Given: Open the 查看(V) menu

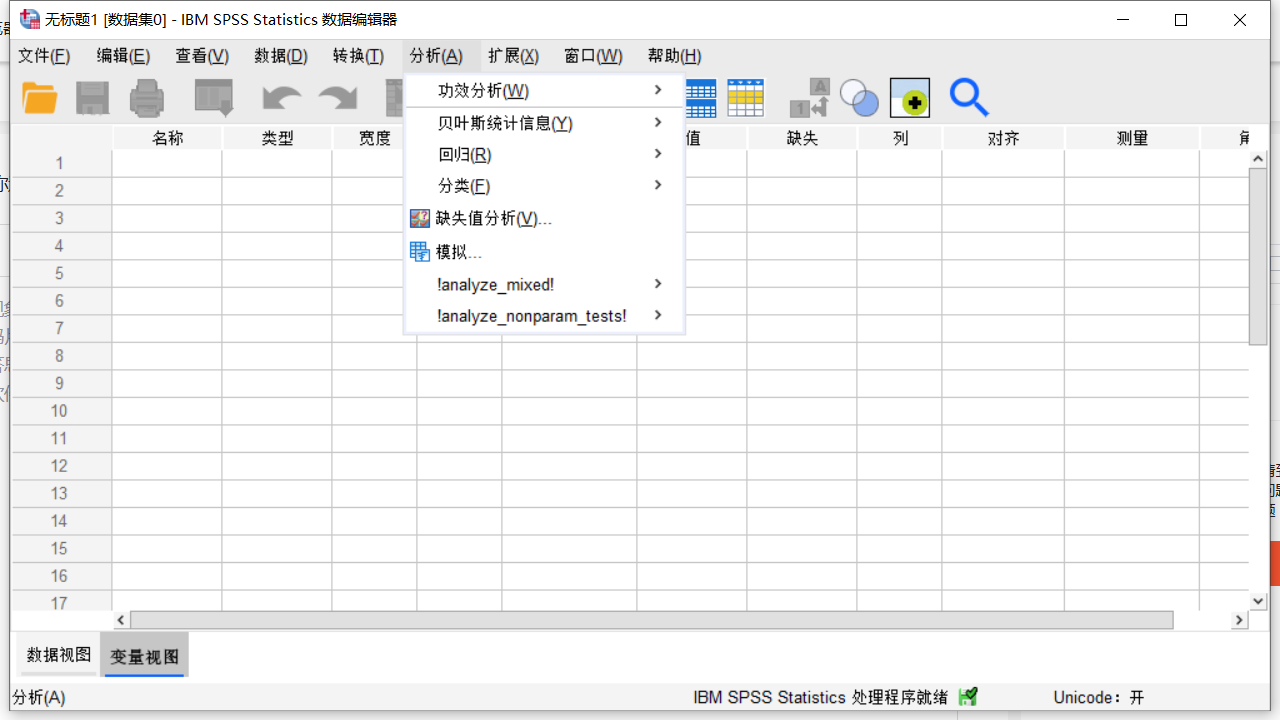Looking at the screenshot, I should click(x=202, y=56).
